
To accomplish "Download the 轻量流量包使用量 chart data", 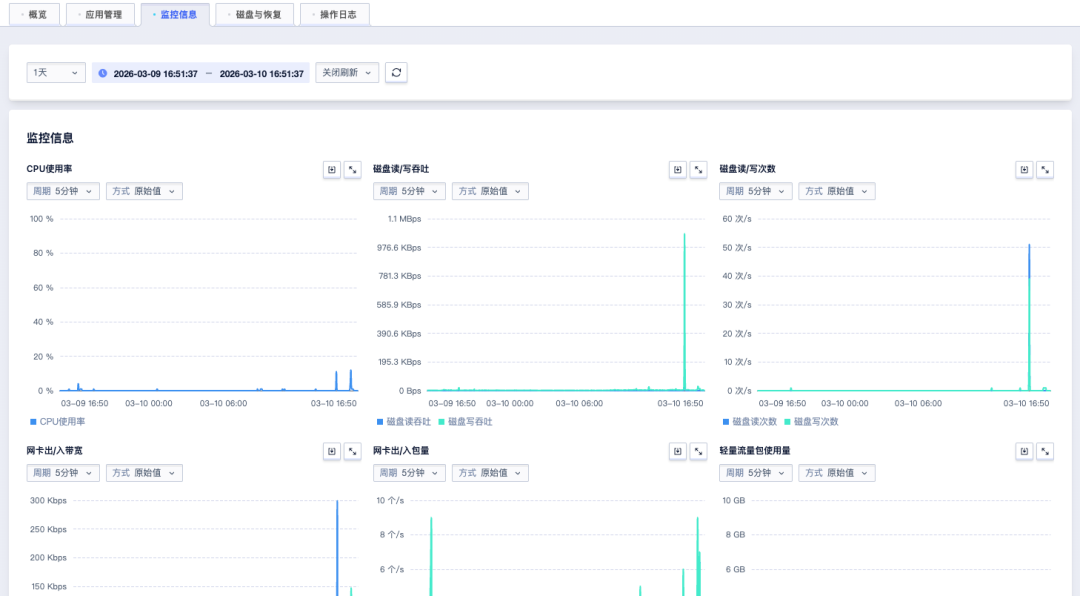I will click(1024, 451).
